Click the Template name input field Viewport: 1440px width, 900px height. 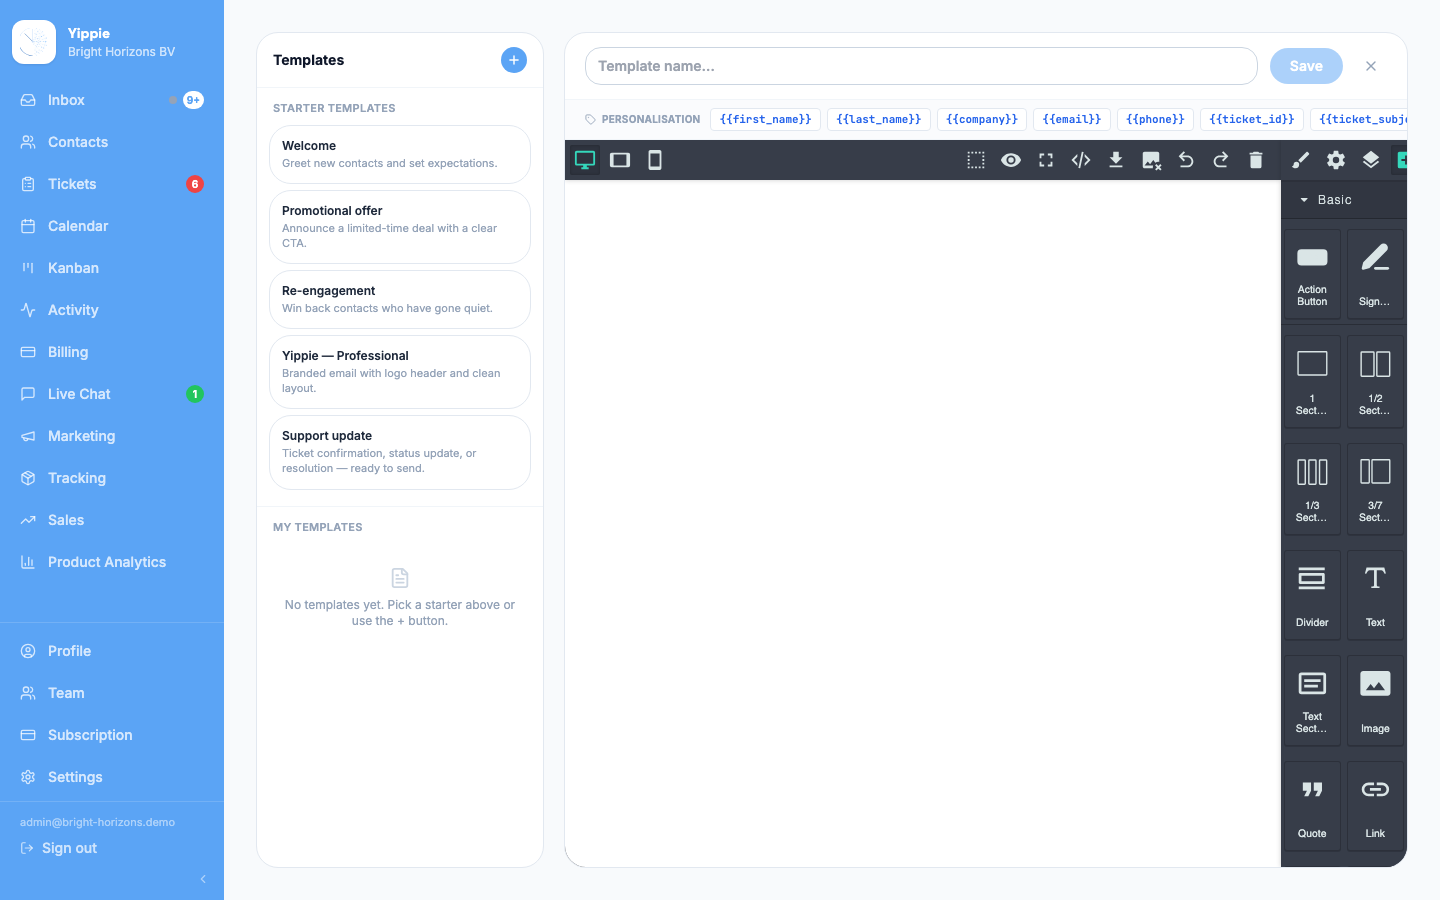tap(921, 66)
